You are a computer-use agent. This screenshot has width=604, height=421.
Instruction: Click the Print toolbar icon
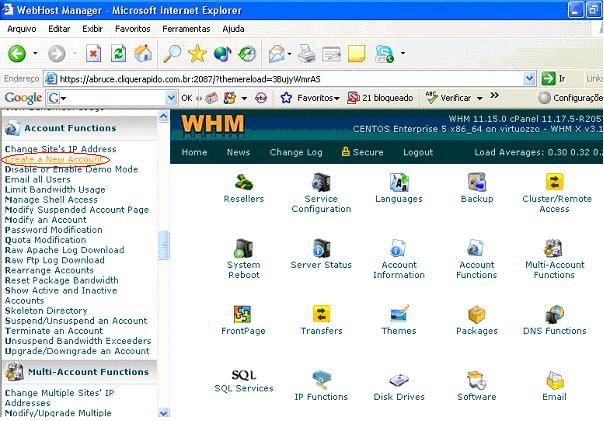pos(307,54)
